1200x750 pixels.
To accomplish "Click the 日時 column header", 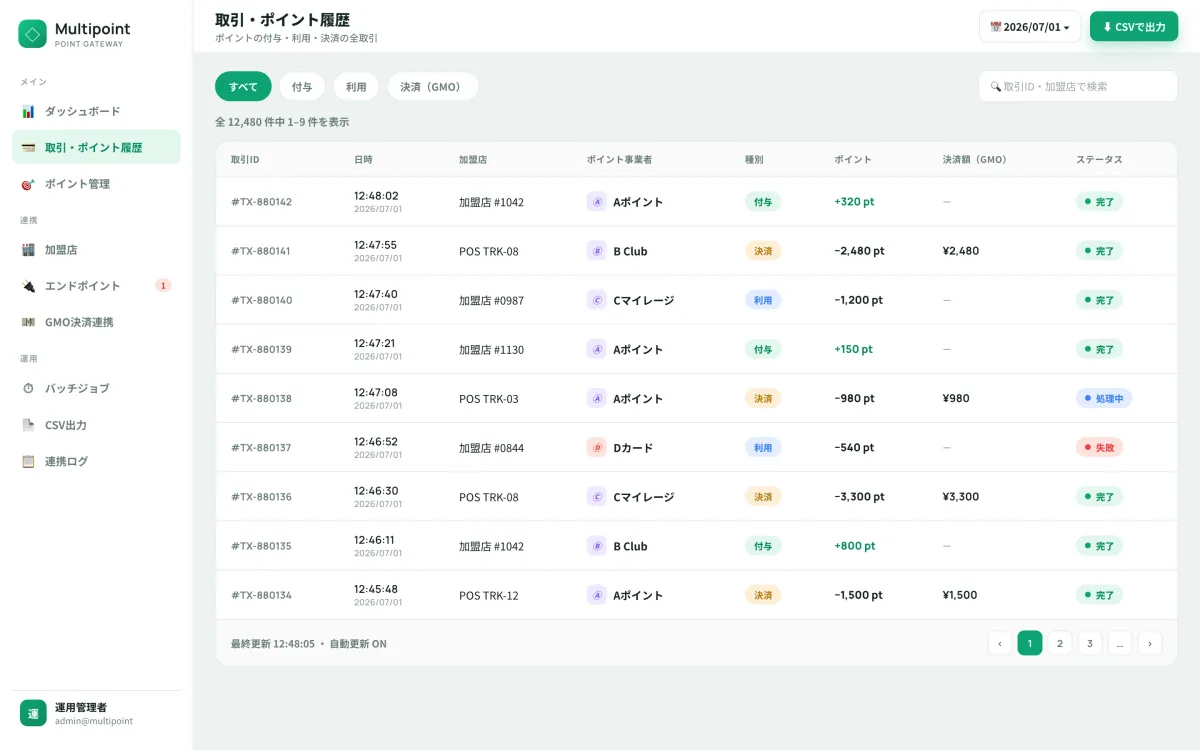I will click(363, 160).
